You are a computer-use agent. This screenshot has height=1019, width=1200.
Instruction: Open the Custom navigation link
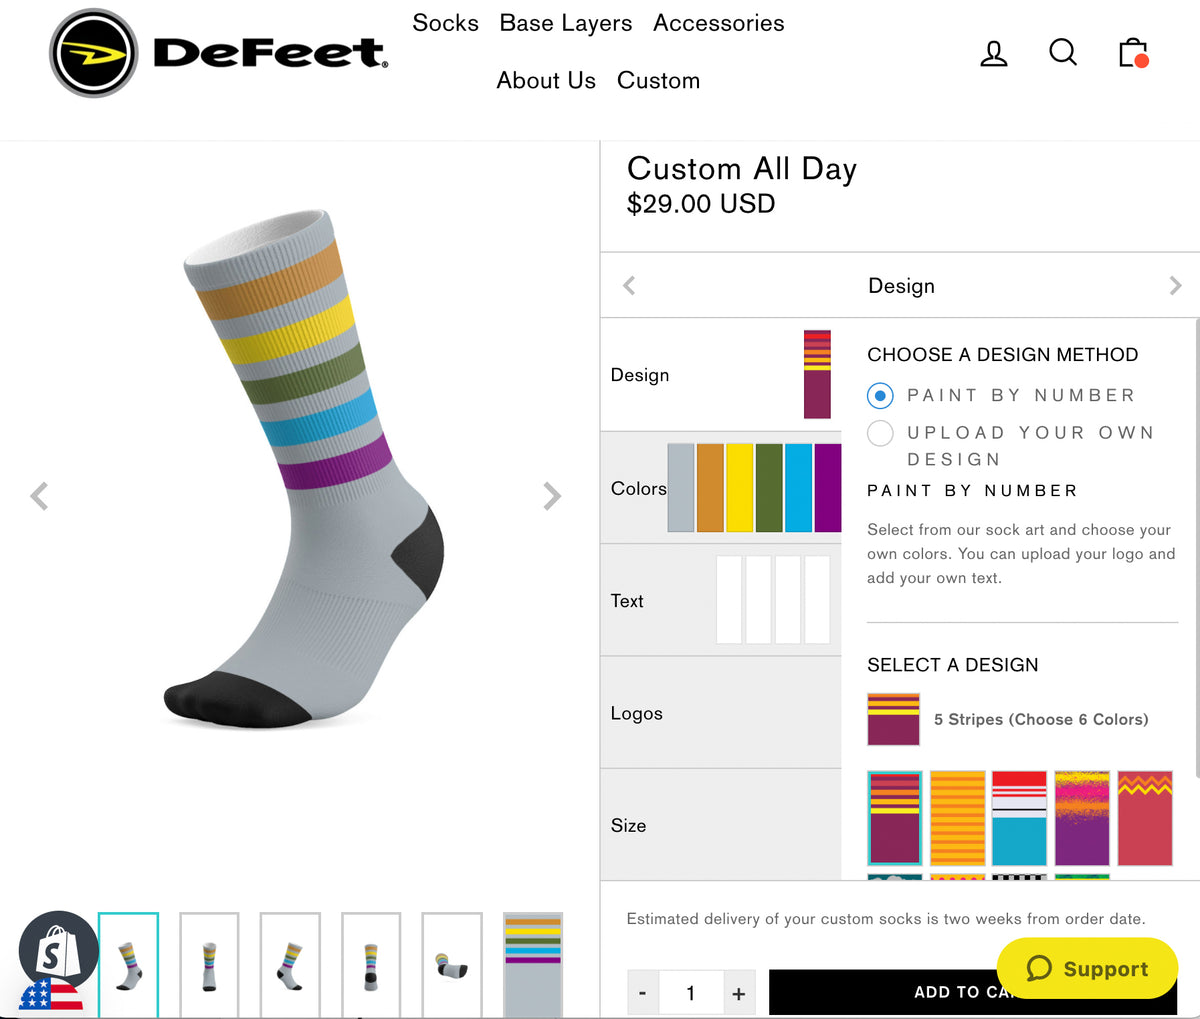click(x=658, y=80)
